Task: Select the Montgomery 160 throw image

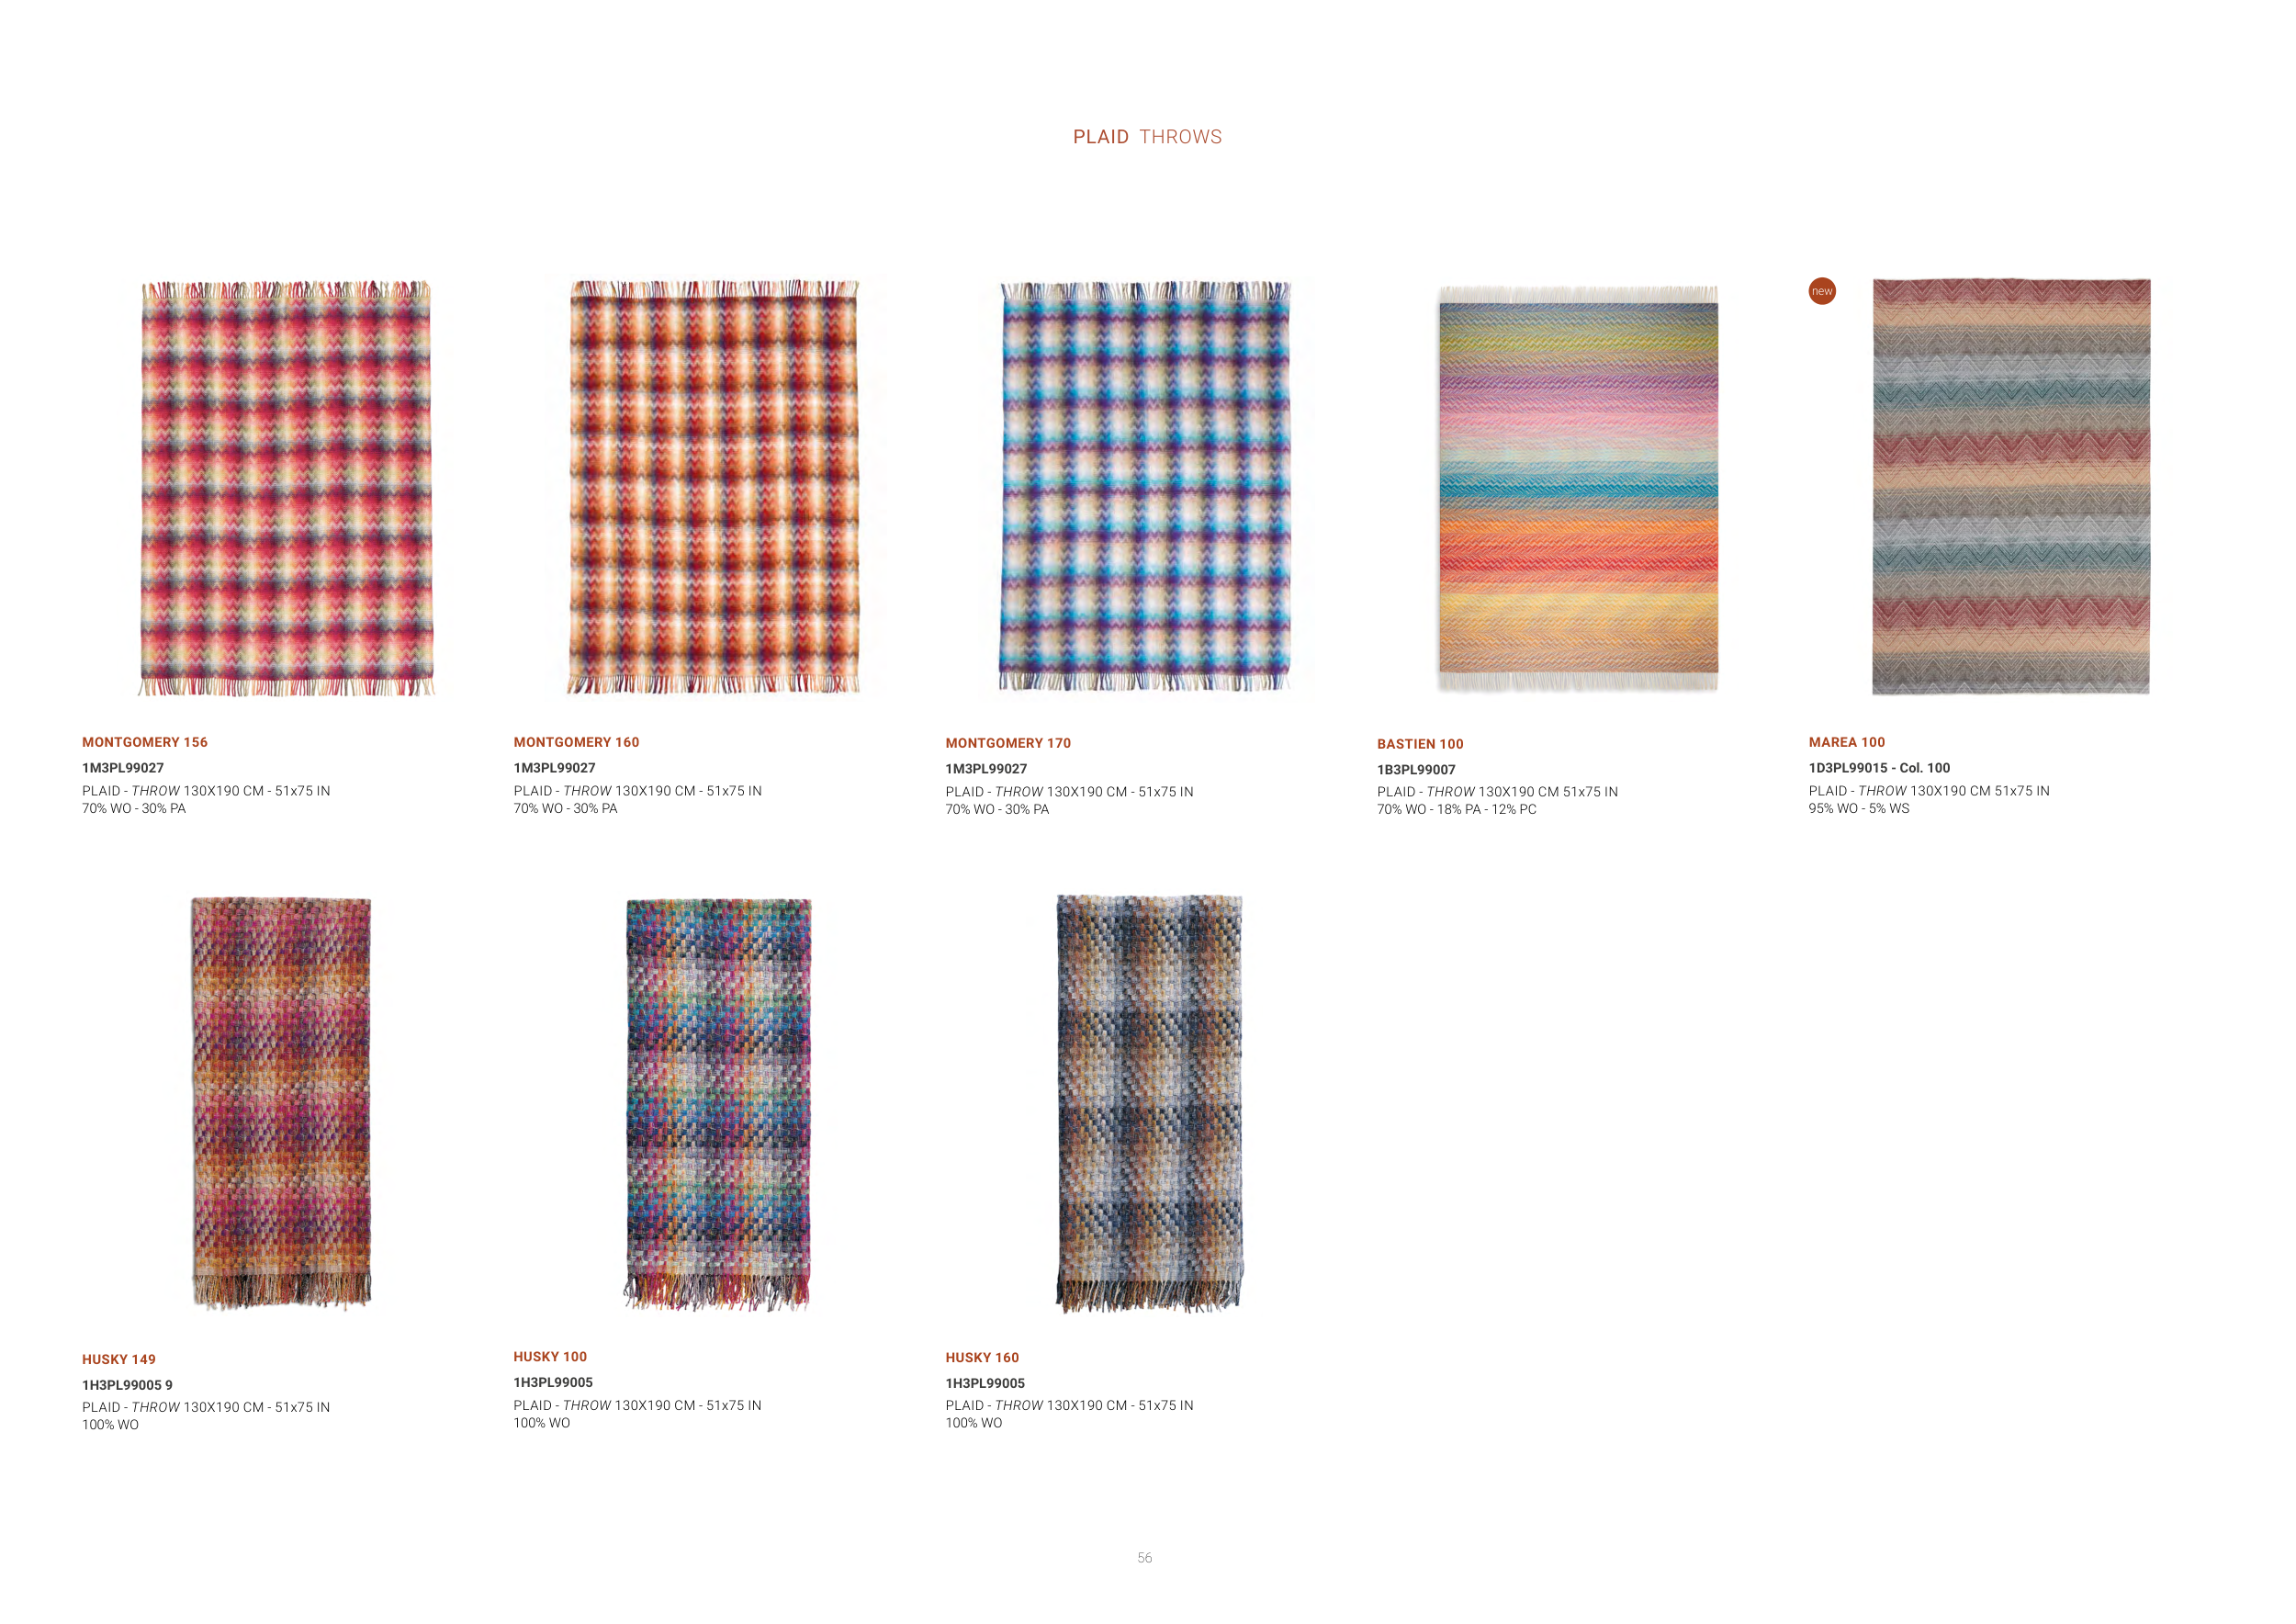Action: (714, 486)
